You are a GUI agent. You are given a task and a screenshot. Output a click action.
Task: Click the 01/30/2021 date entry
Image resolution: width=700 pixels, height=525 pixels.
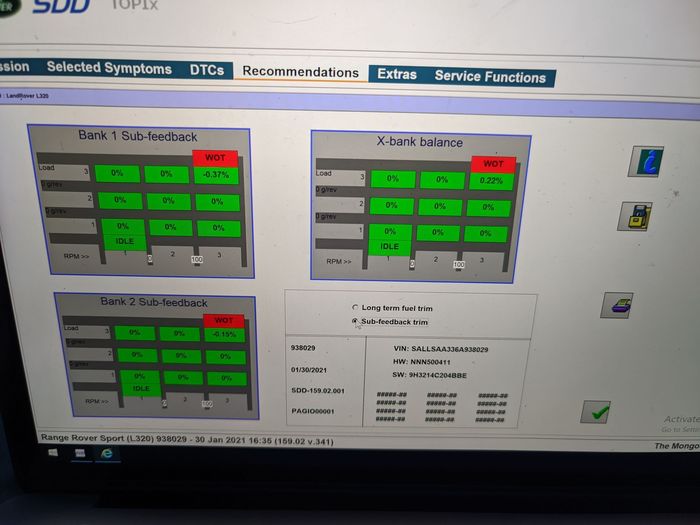[x=309, y=370]
